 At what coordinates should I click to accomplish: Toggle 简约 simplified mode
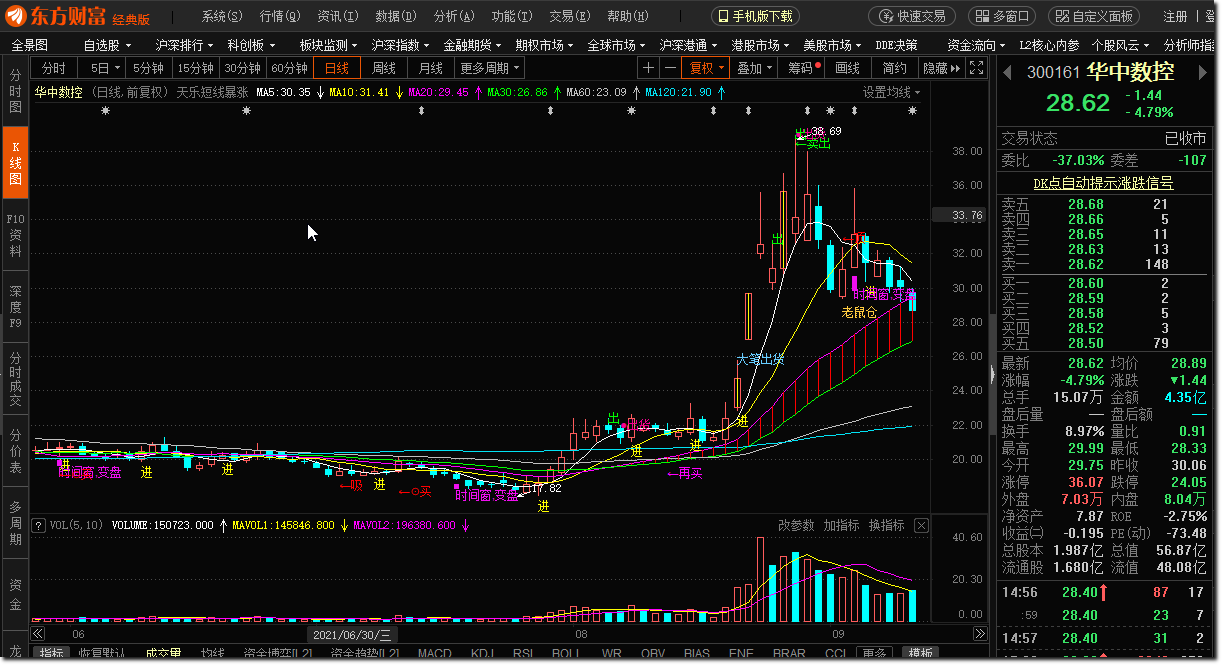point(894,67)
